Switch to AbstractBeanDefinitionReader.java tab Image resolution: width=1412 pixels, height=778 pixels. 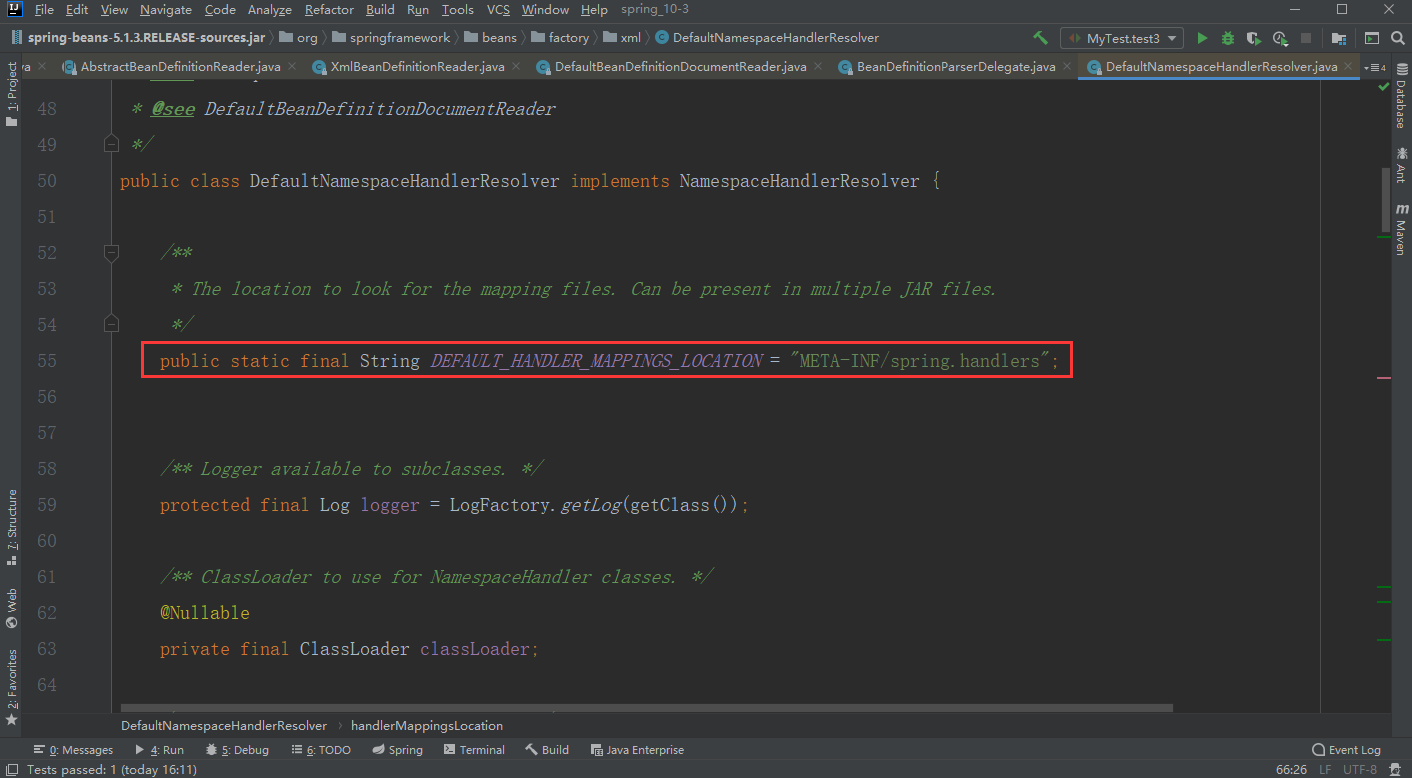(180, 67)
